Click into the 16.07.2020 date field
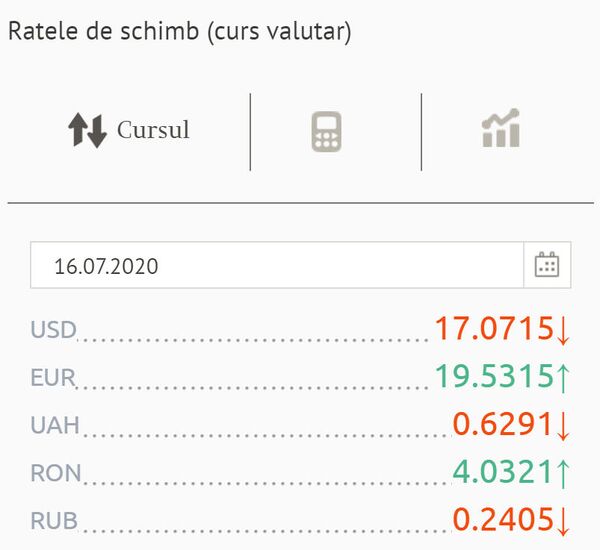This screenshot has width=600, height=550. coord(277,265)
